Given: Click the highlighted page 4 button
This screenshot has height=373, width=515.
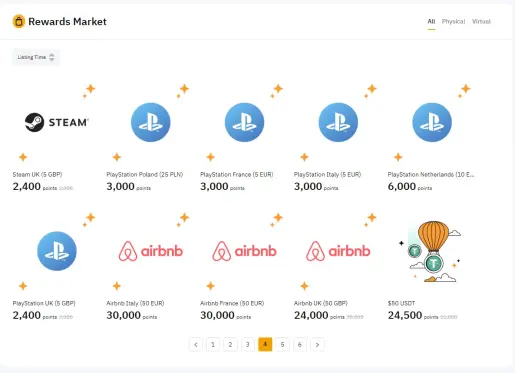Looking at the screenshot, I should click(x=265, y=344).
